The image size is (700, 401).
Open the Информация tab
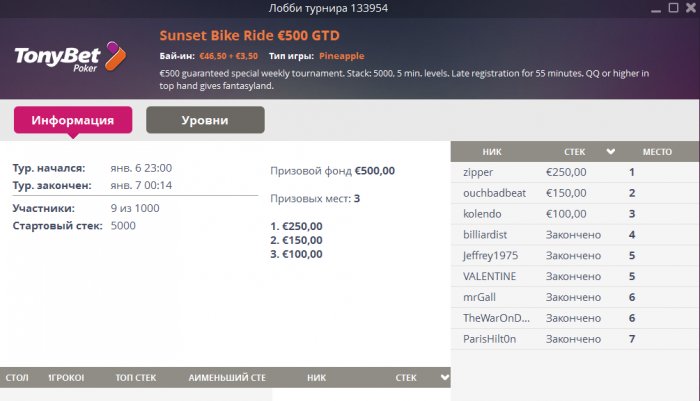coord(73,120)
